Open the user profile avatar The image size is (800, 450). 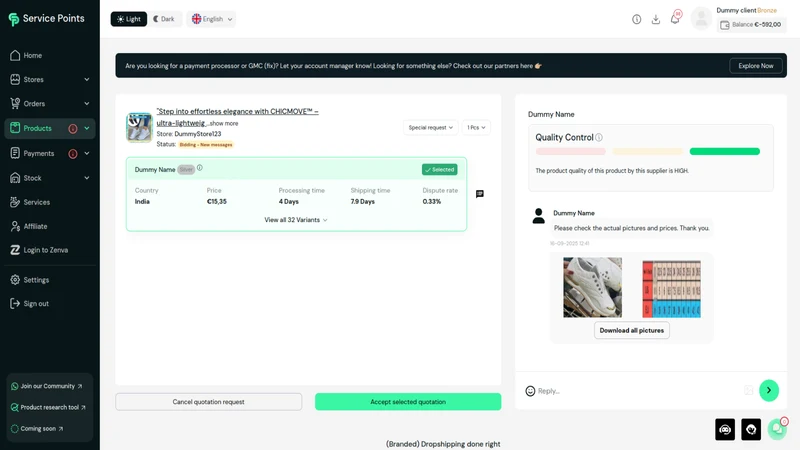point(702,19)
